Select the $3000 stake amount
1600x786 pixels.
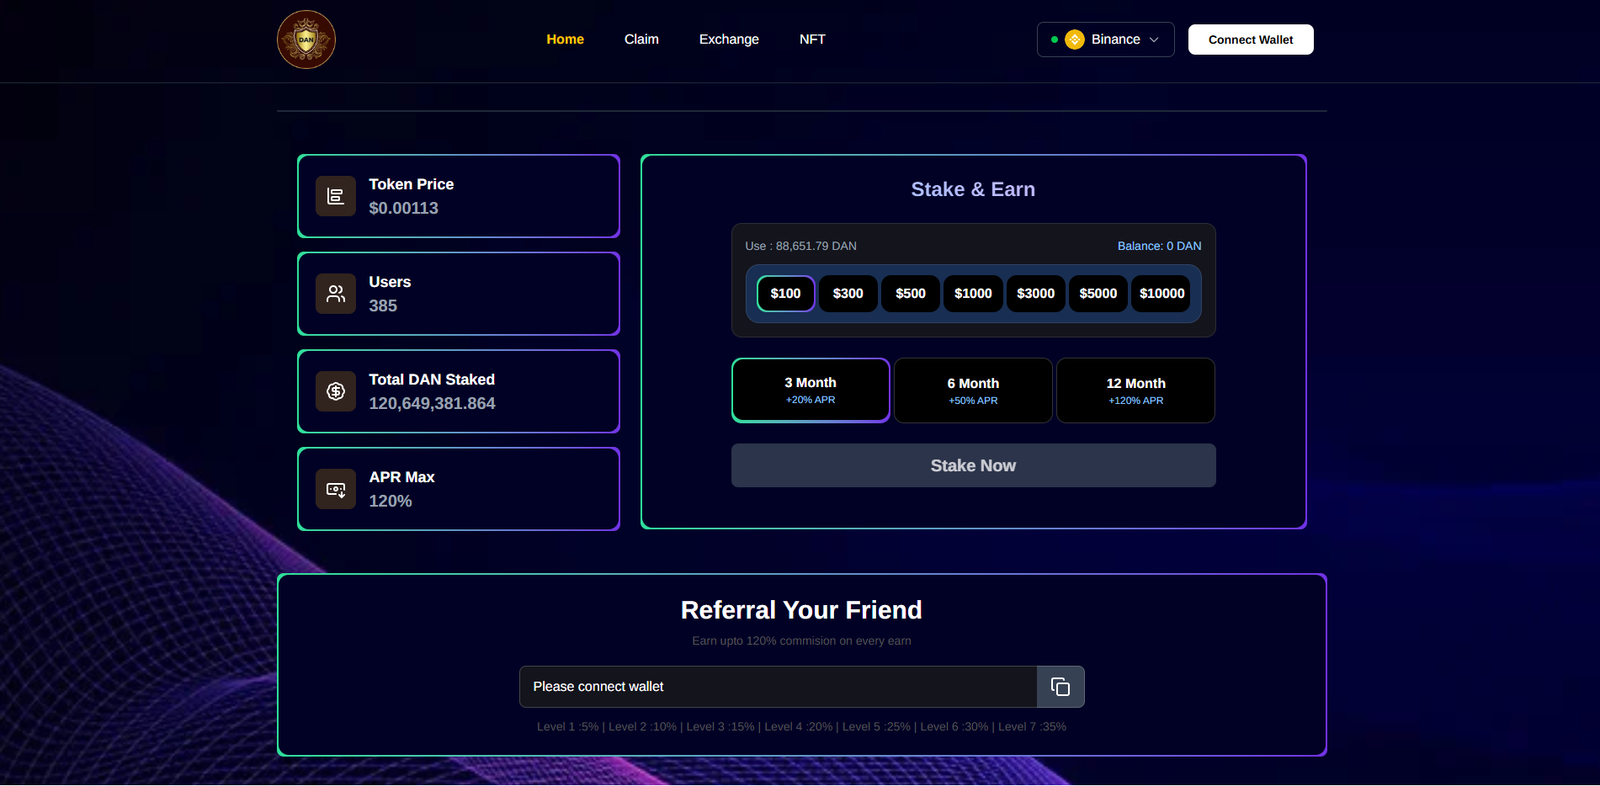pyautogui.click(x=1036, y=293)
